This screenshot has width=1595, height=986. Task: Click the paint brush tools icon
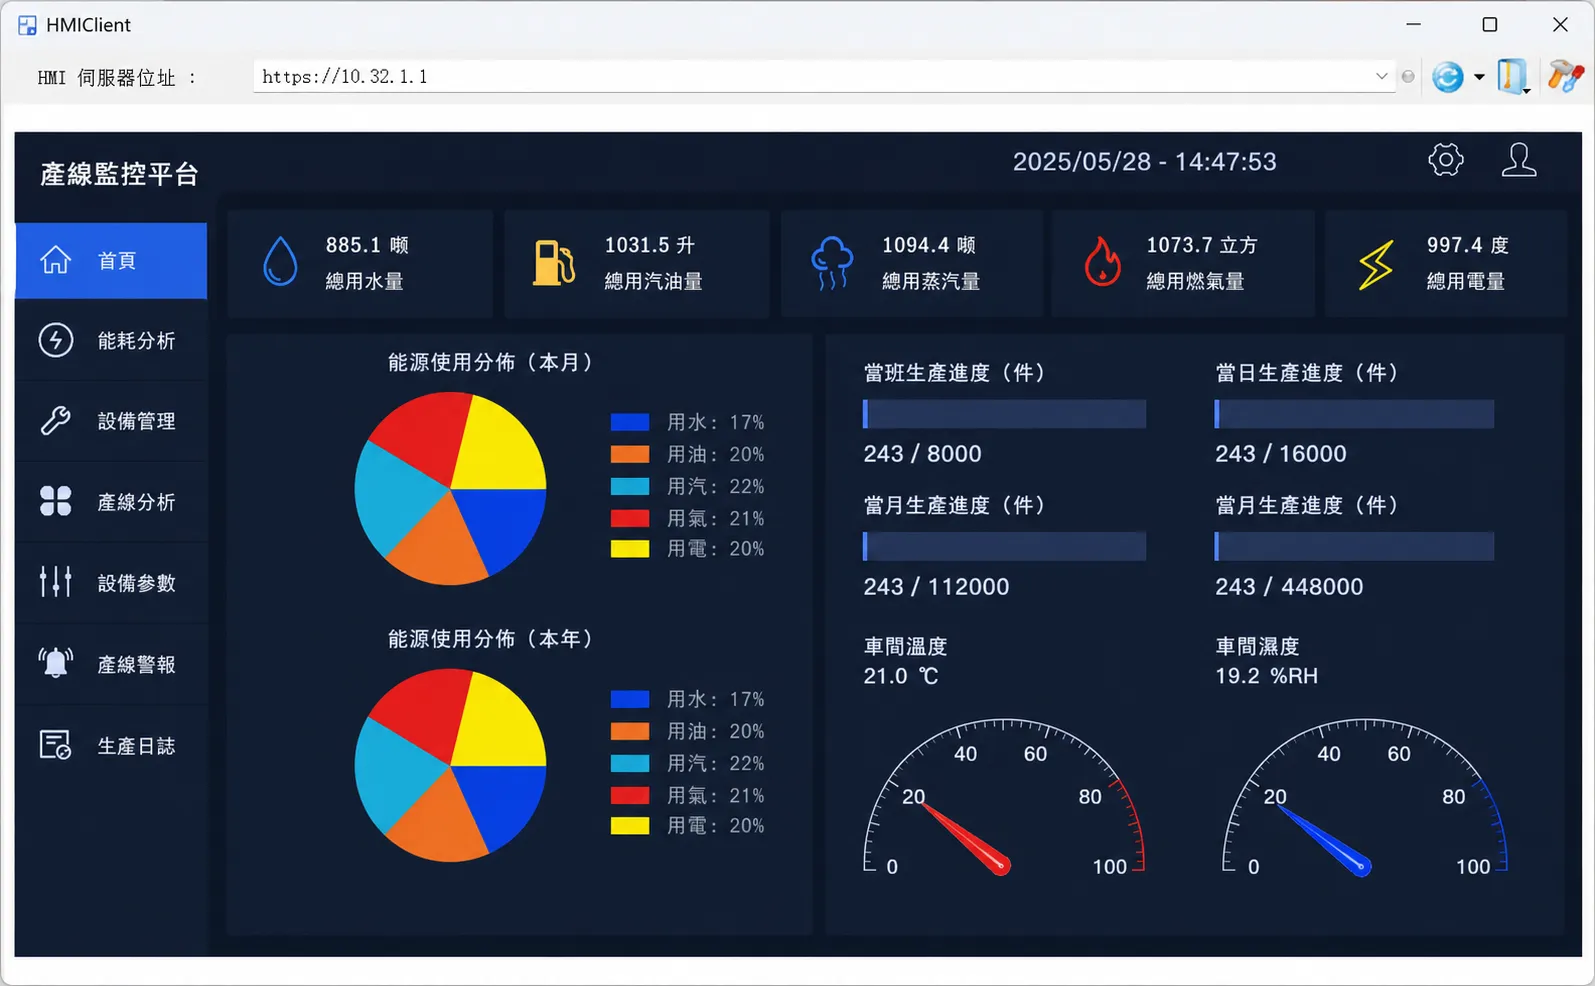[x=1565, y=76]
